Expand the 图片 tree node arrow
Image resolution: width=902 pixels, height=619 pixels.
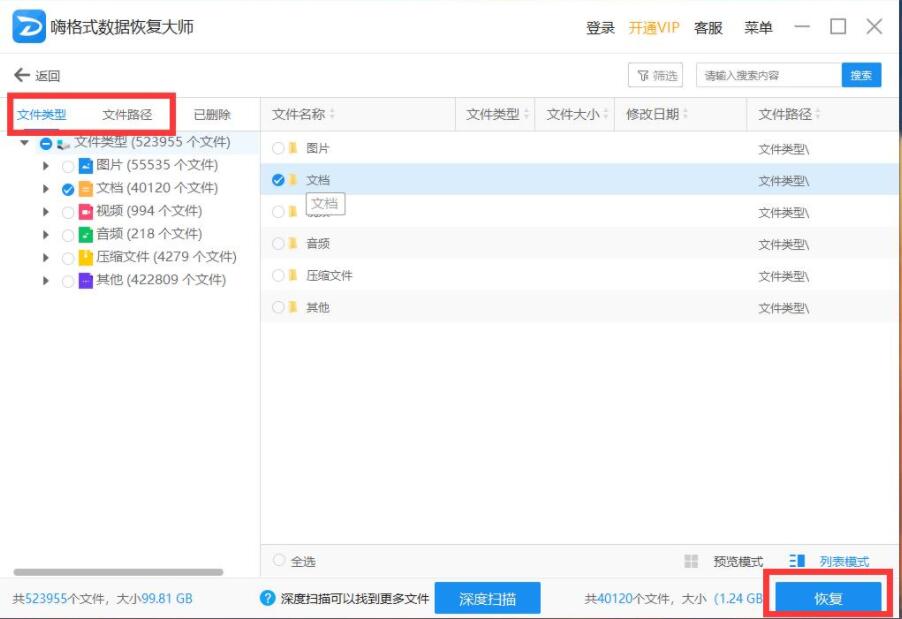click(x=46, y=166)
